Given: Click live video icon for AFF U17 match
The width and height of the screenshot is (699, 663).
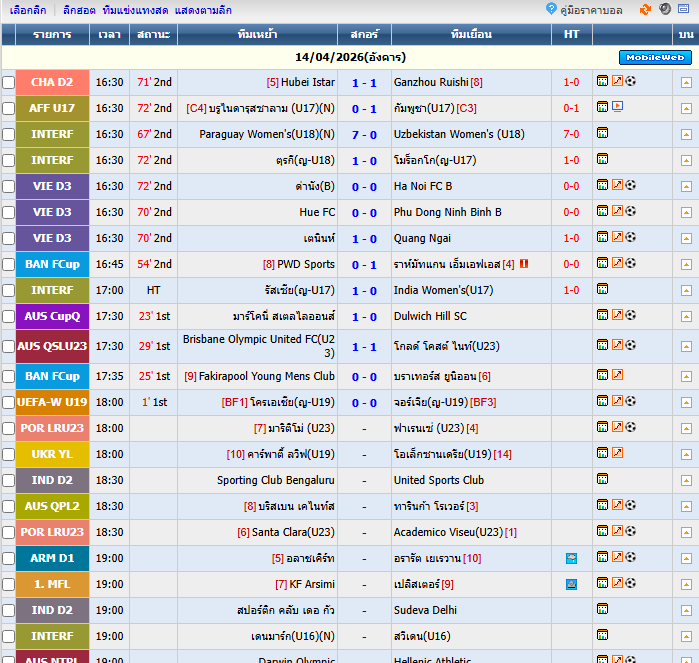Looking at the screenshot, I should tap(617, 107).
